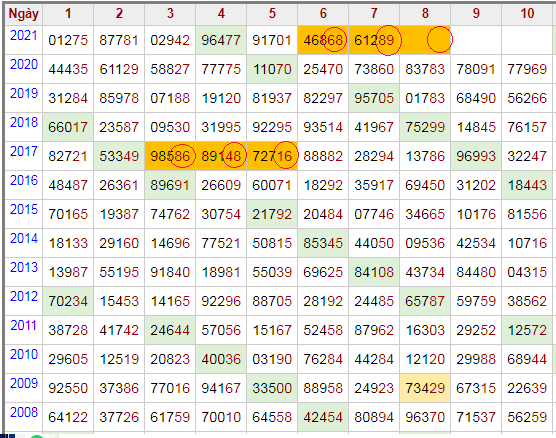Click green cell 66017 in 2018 row
Viewport: 556px width, 438px height.
(68, 127)
